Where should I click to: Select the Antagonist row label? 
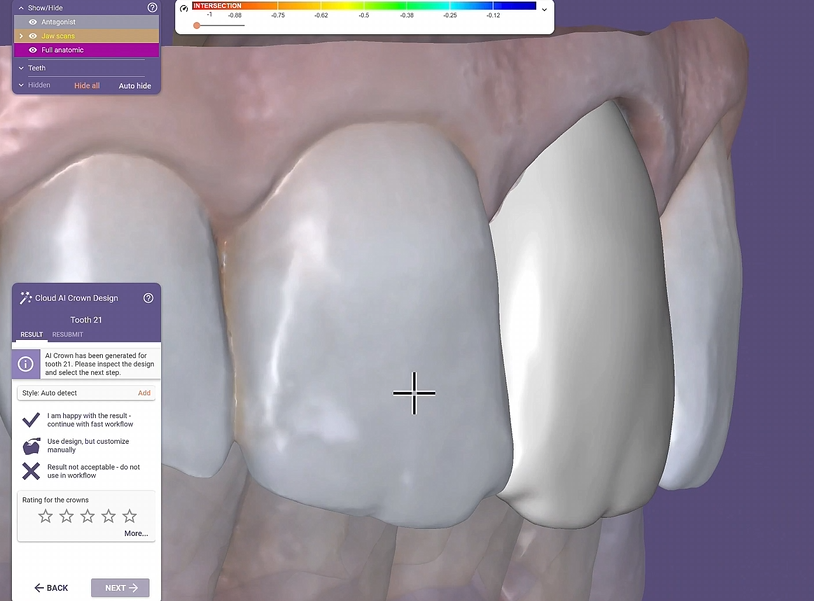click(59, 22)
